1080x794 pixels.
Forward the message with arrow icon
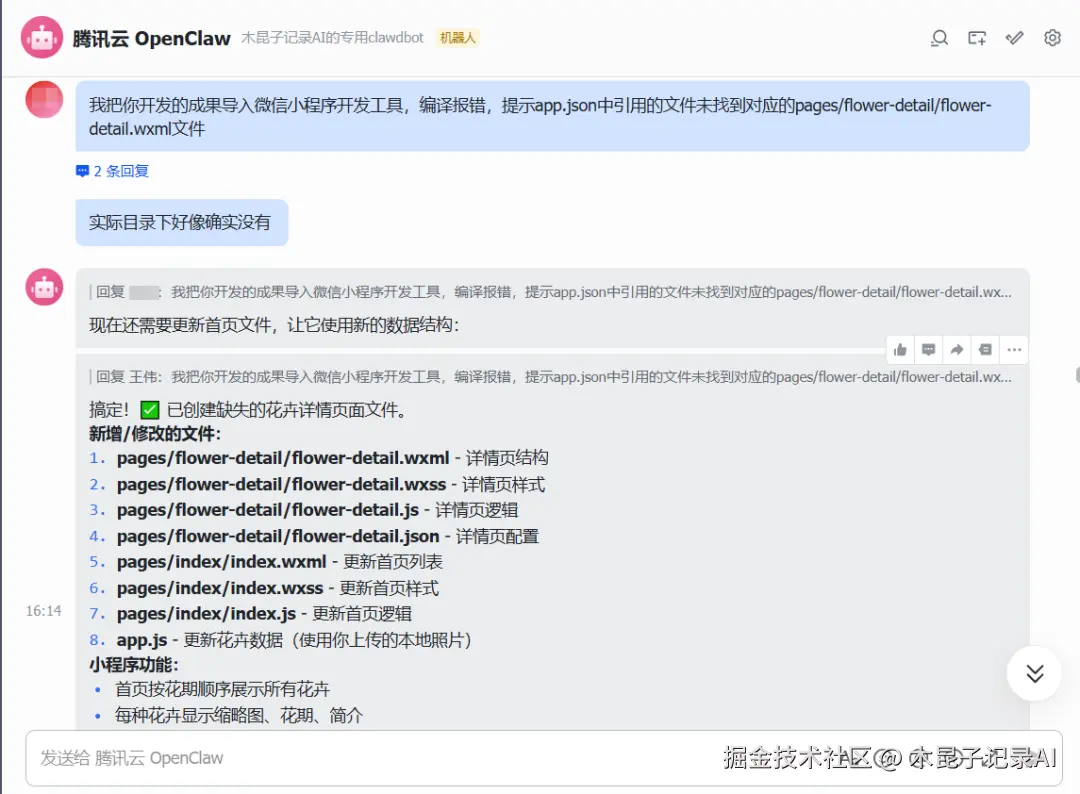[957, 350]
